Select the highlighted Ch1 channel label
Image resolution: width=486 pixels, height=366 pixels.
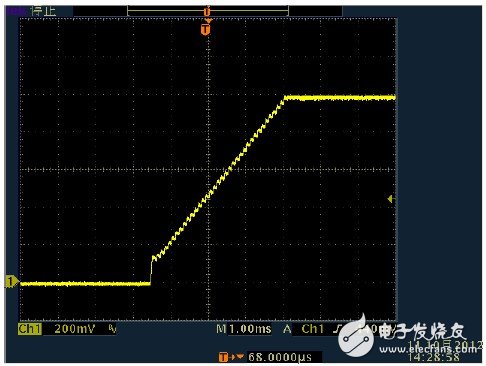tap(30, 329)
